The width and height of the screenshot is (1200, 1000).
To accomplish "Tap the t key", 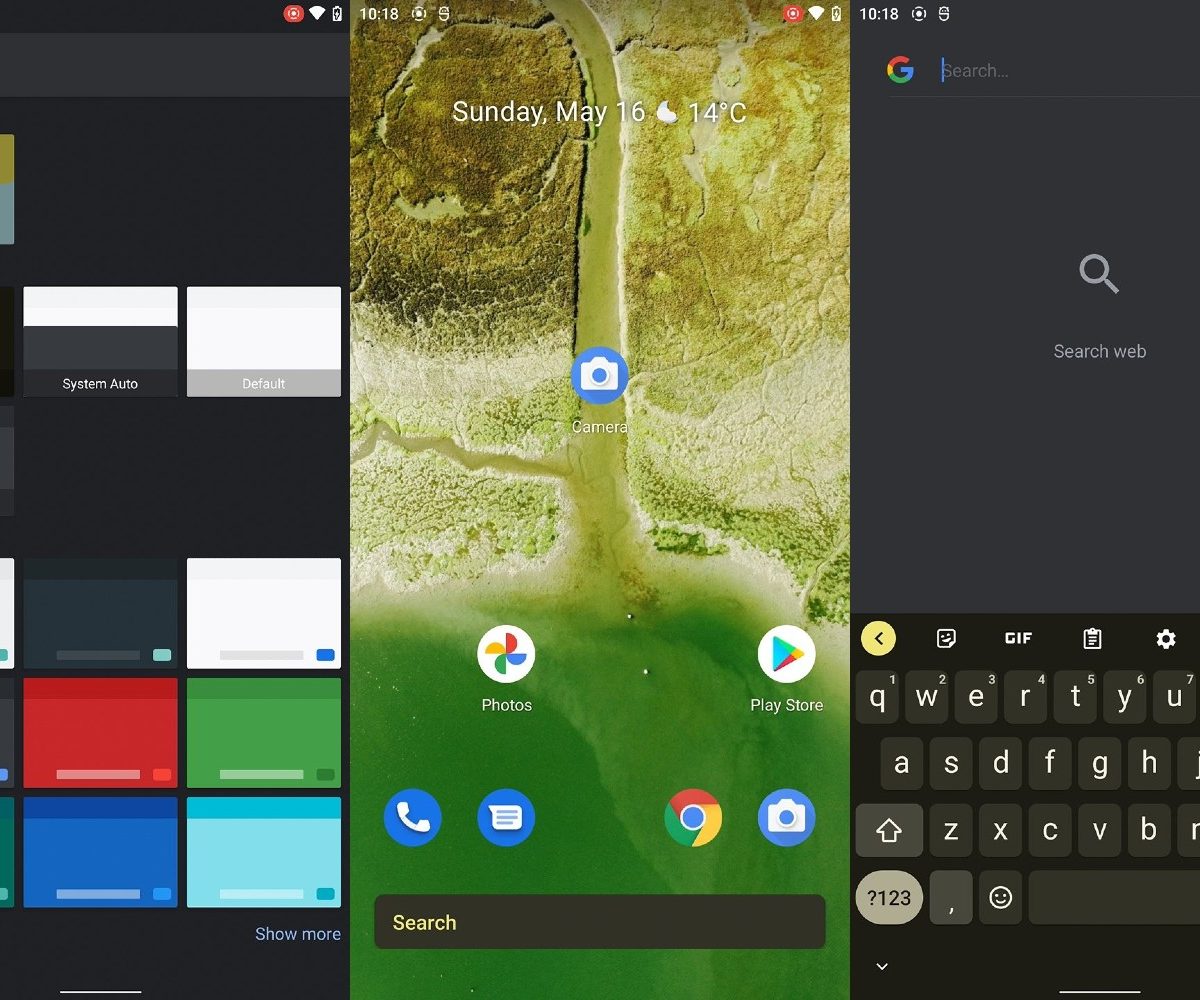I will [x=1075, y=697].
